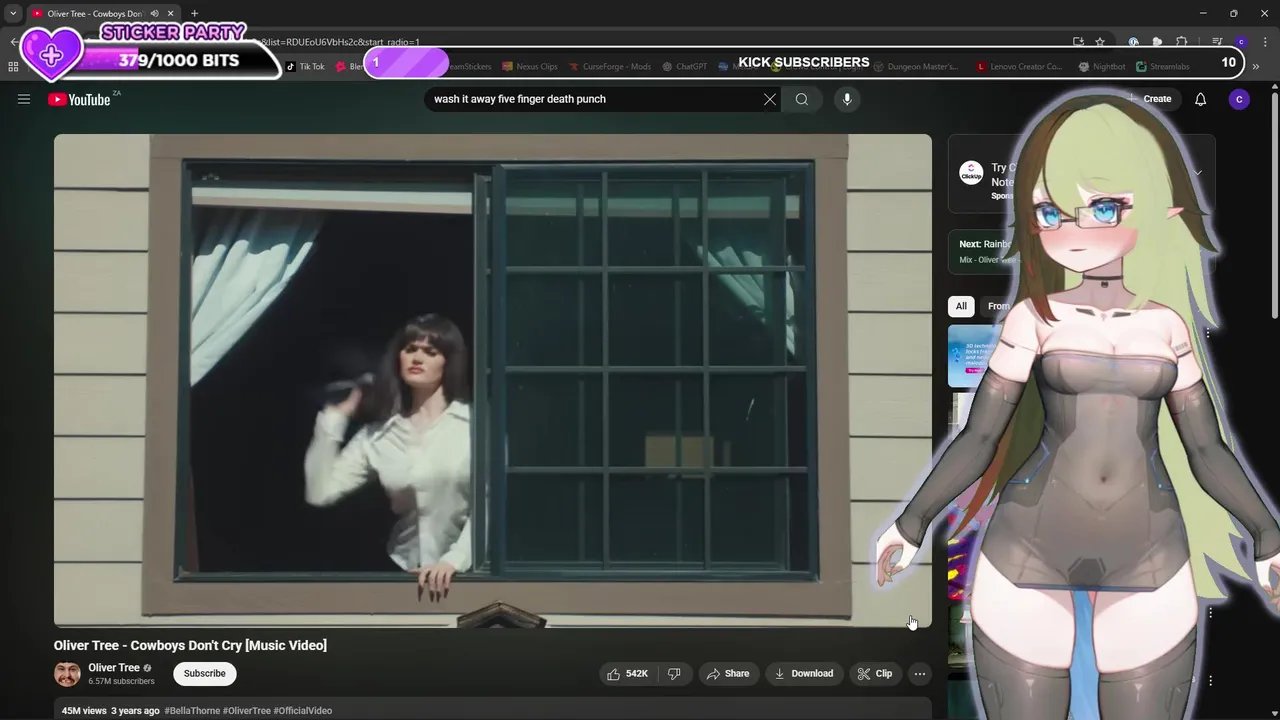The width and height of the screenshot is (1280, 720).
Task: Open Streamlabs bookmark
Action: 1162,67
